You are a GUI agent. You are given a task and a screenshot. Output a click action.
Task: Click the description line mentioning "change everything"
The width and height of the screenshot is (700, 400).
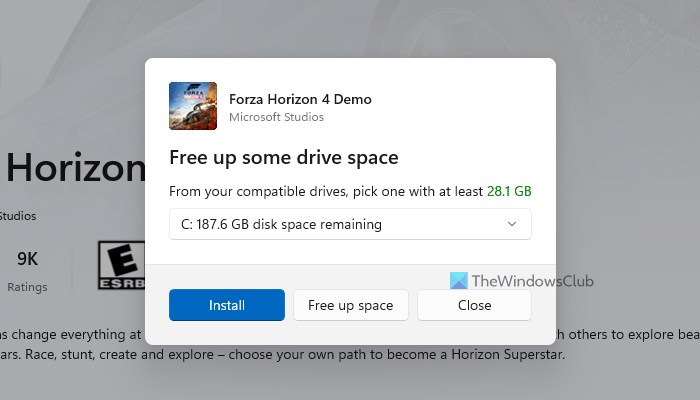click(70, 334)
